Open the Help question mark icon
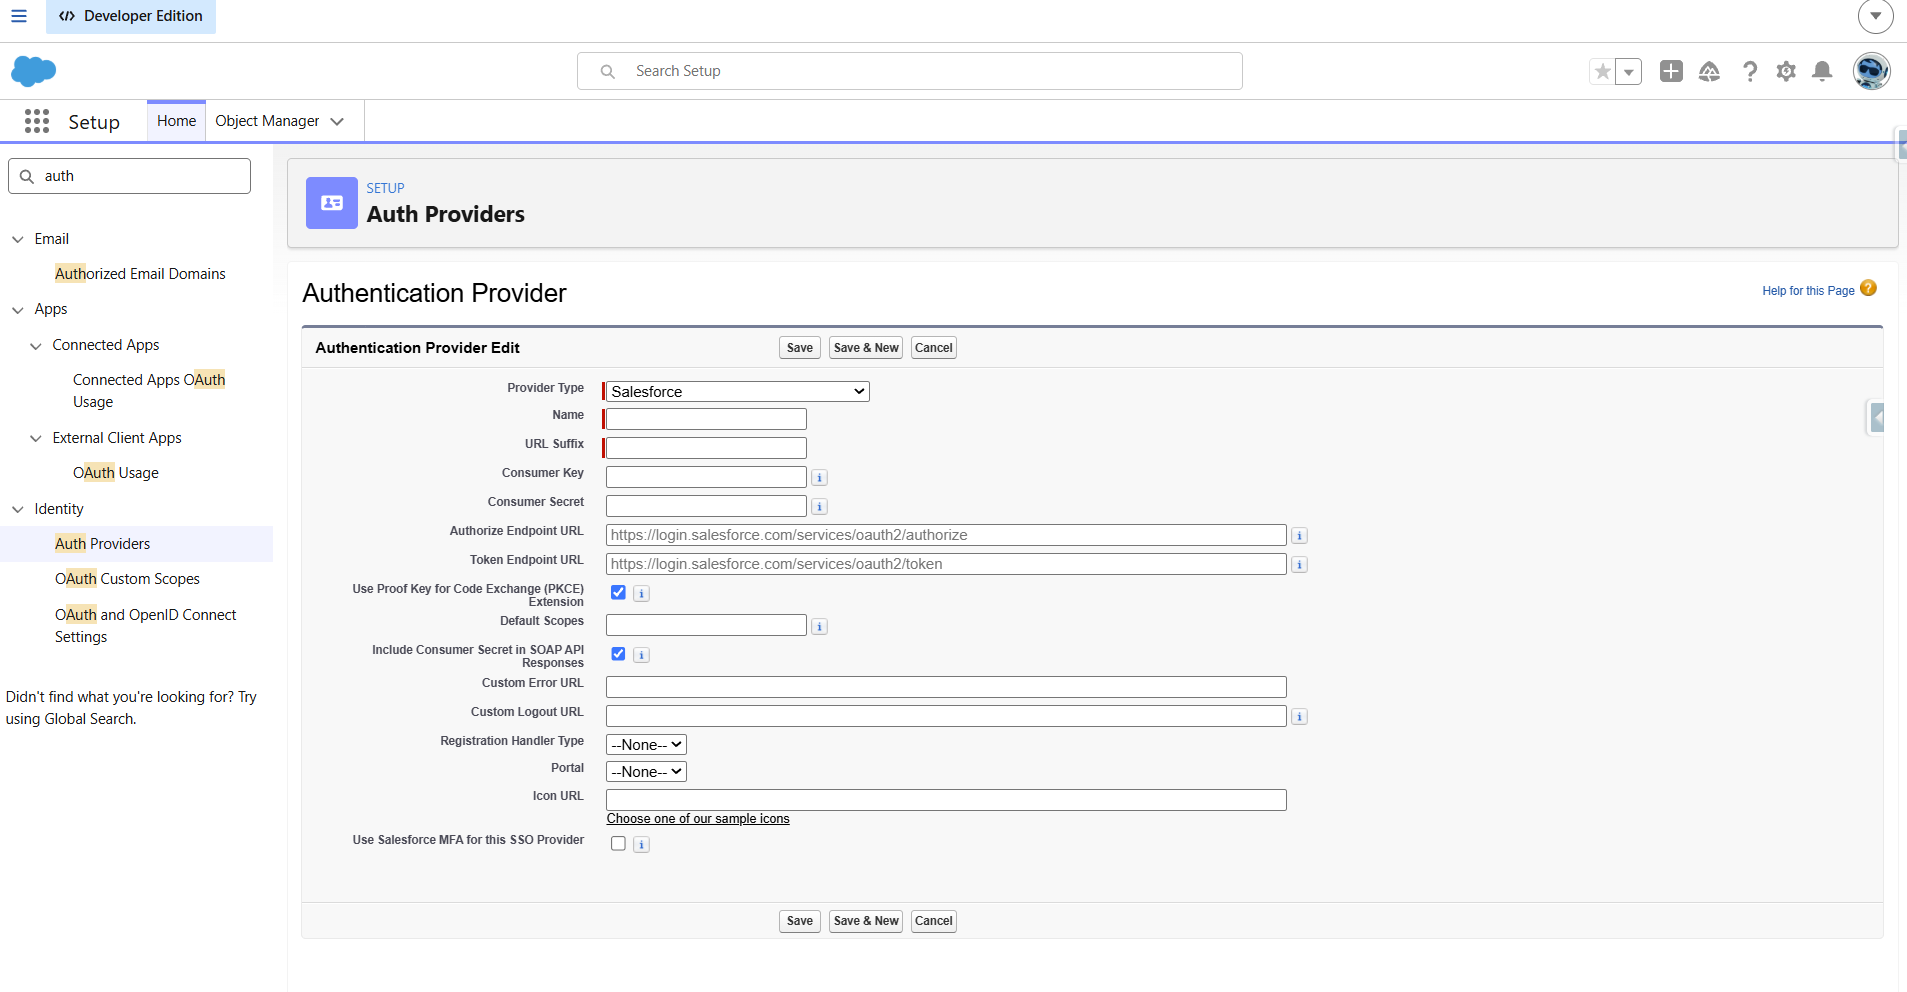Screen dimensions: 1907x992 point(1749,71)
